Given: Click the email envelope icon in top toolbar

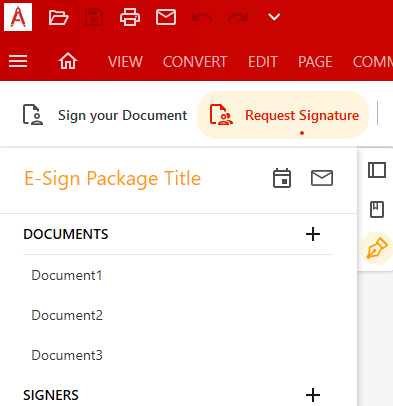Looking at the screenshot, I should coord(166,17).
